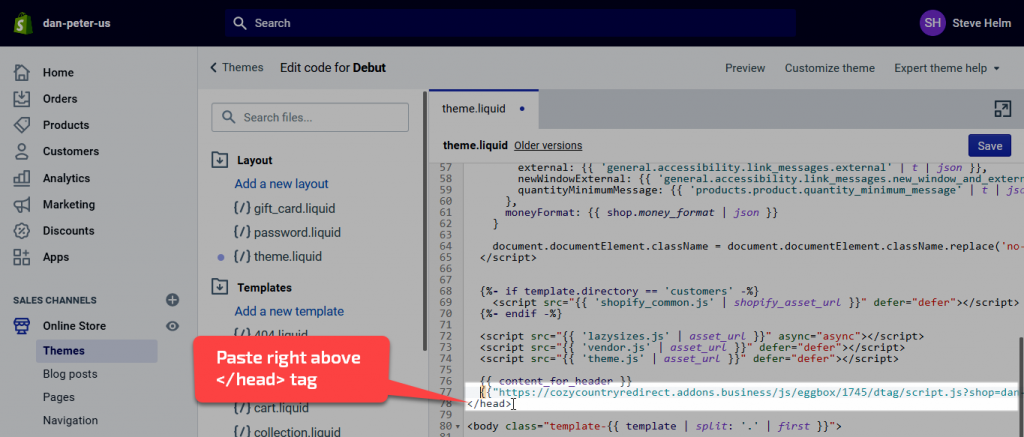Viewport: 1024px width, 437px height.
Task: Click the search magnifier in top bar
Action: coord(240,24)
